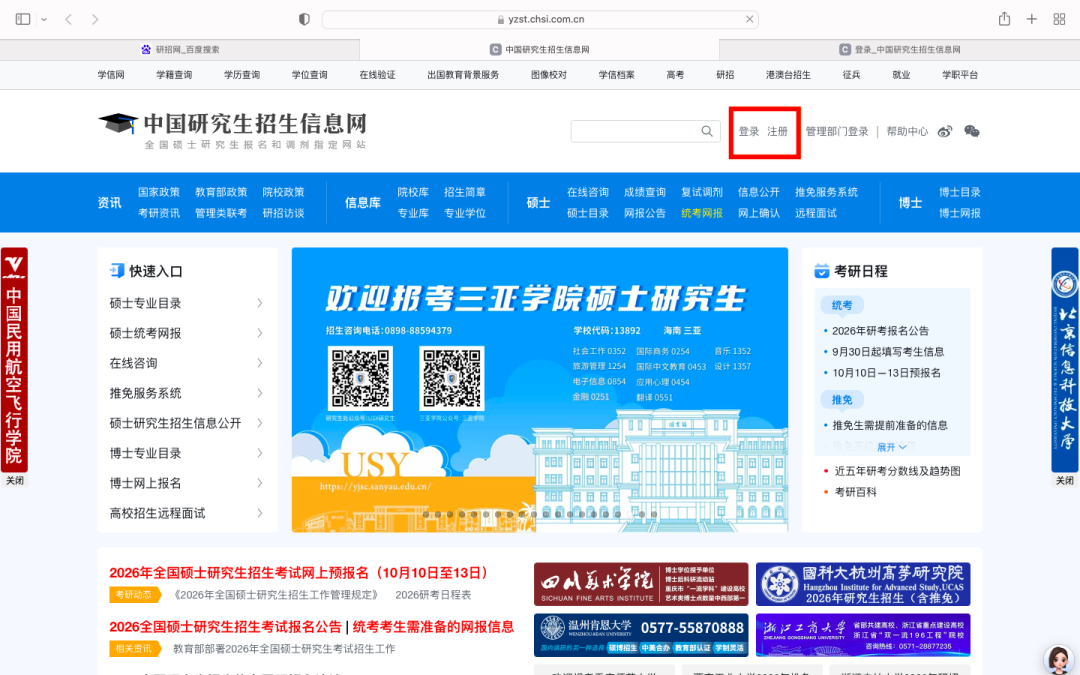Click the customer service avatar icon
The width and height of the screenshot is (1080, 675).
point(1057,658)
